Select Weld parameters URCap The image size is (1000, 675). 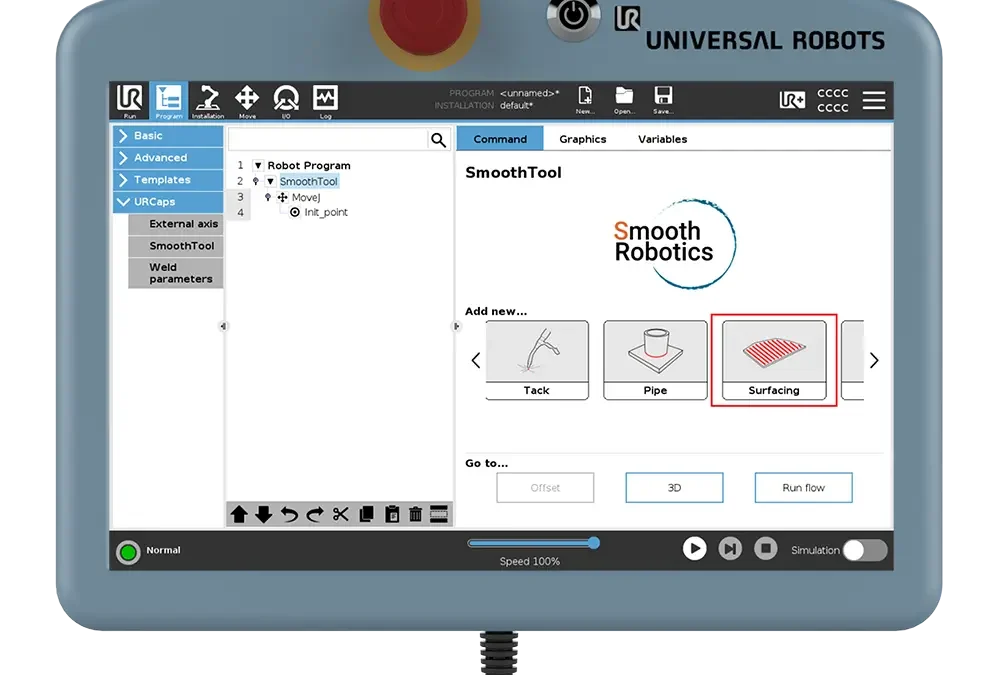tap(176, 273)
